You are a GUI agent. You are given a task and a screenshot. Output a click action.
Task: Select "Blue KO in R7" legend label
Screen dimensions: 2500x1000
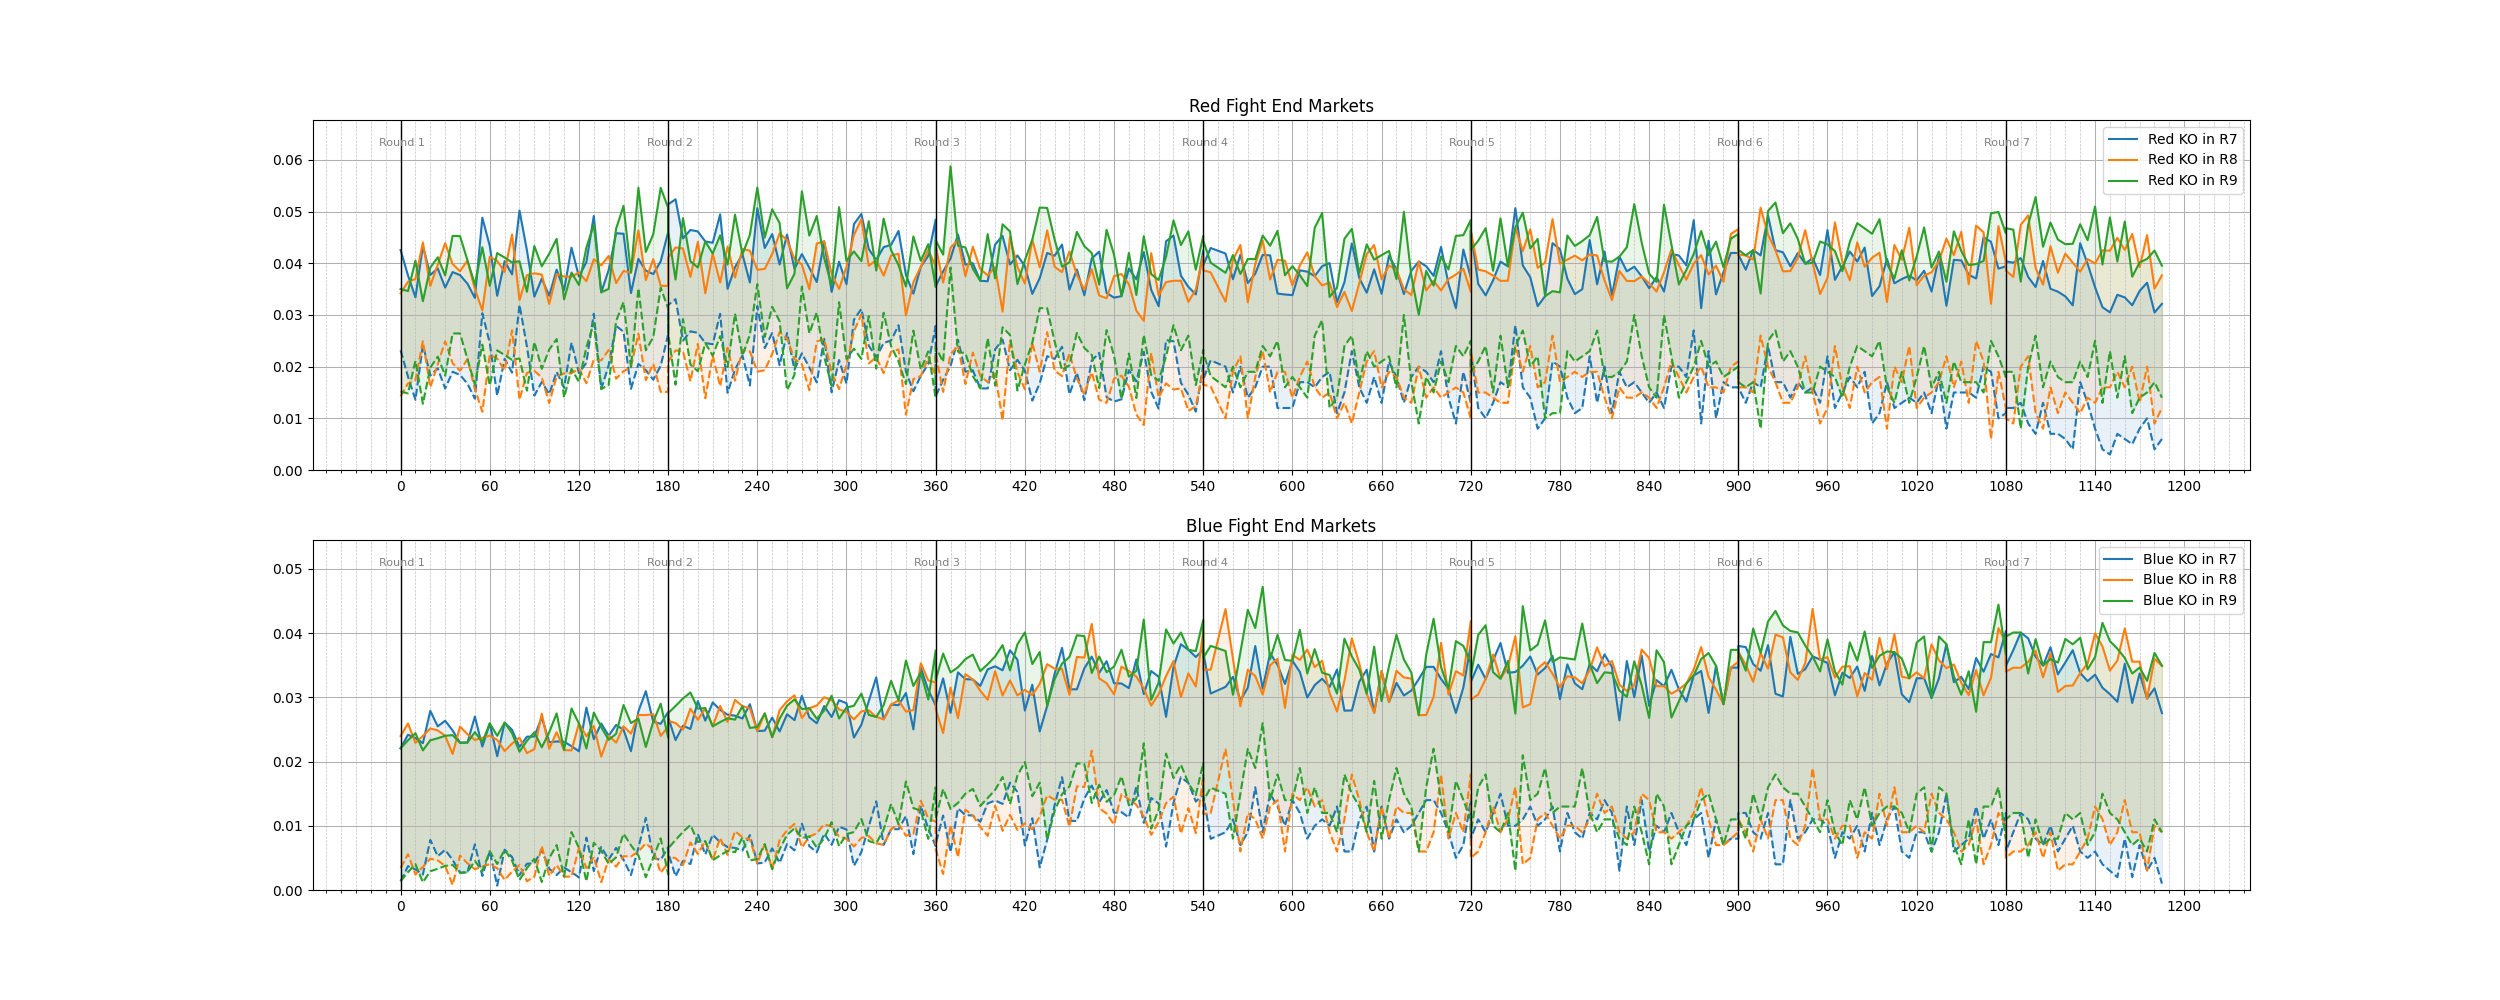2189,559
